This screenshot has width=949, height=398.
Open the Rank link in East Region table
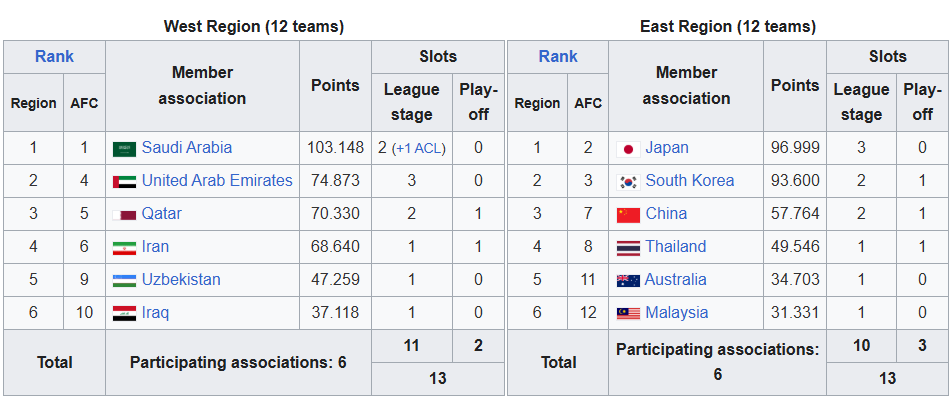click(557, 57)
